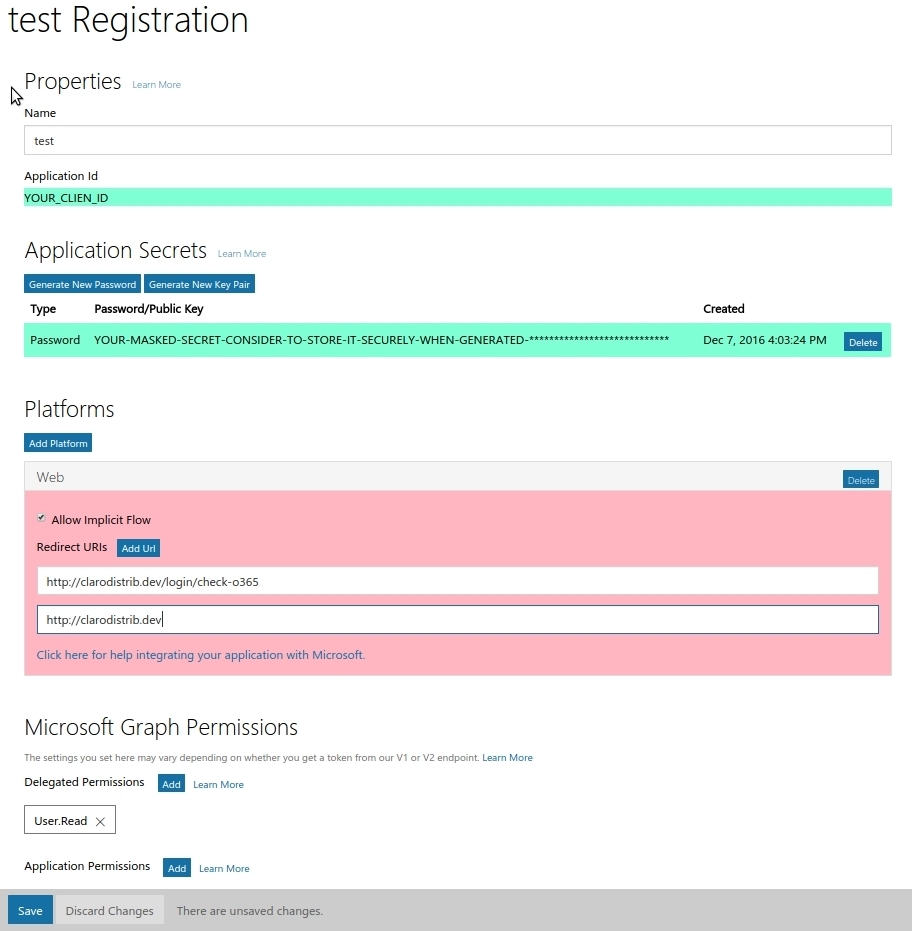The image size is (912, 931).
Task: Add a Delegated Permission
Action: pos(171,784)
